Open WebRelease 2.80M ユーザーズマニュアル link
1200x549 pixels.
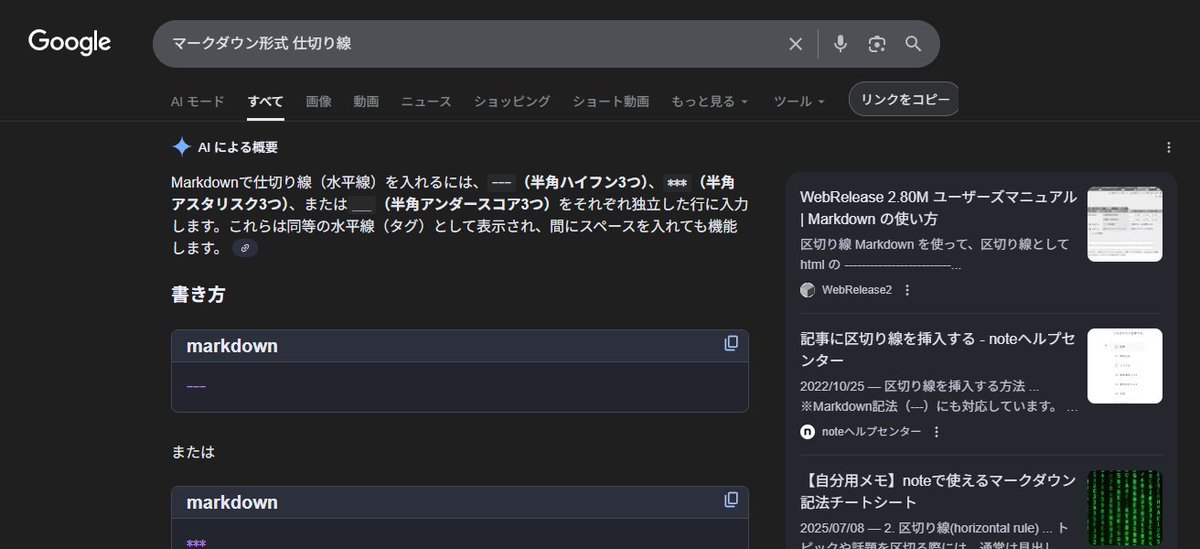[938, 207]
